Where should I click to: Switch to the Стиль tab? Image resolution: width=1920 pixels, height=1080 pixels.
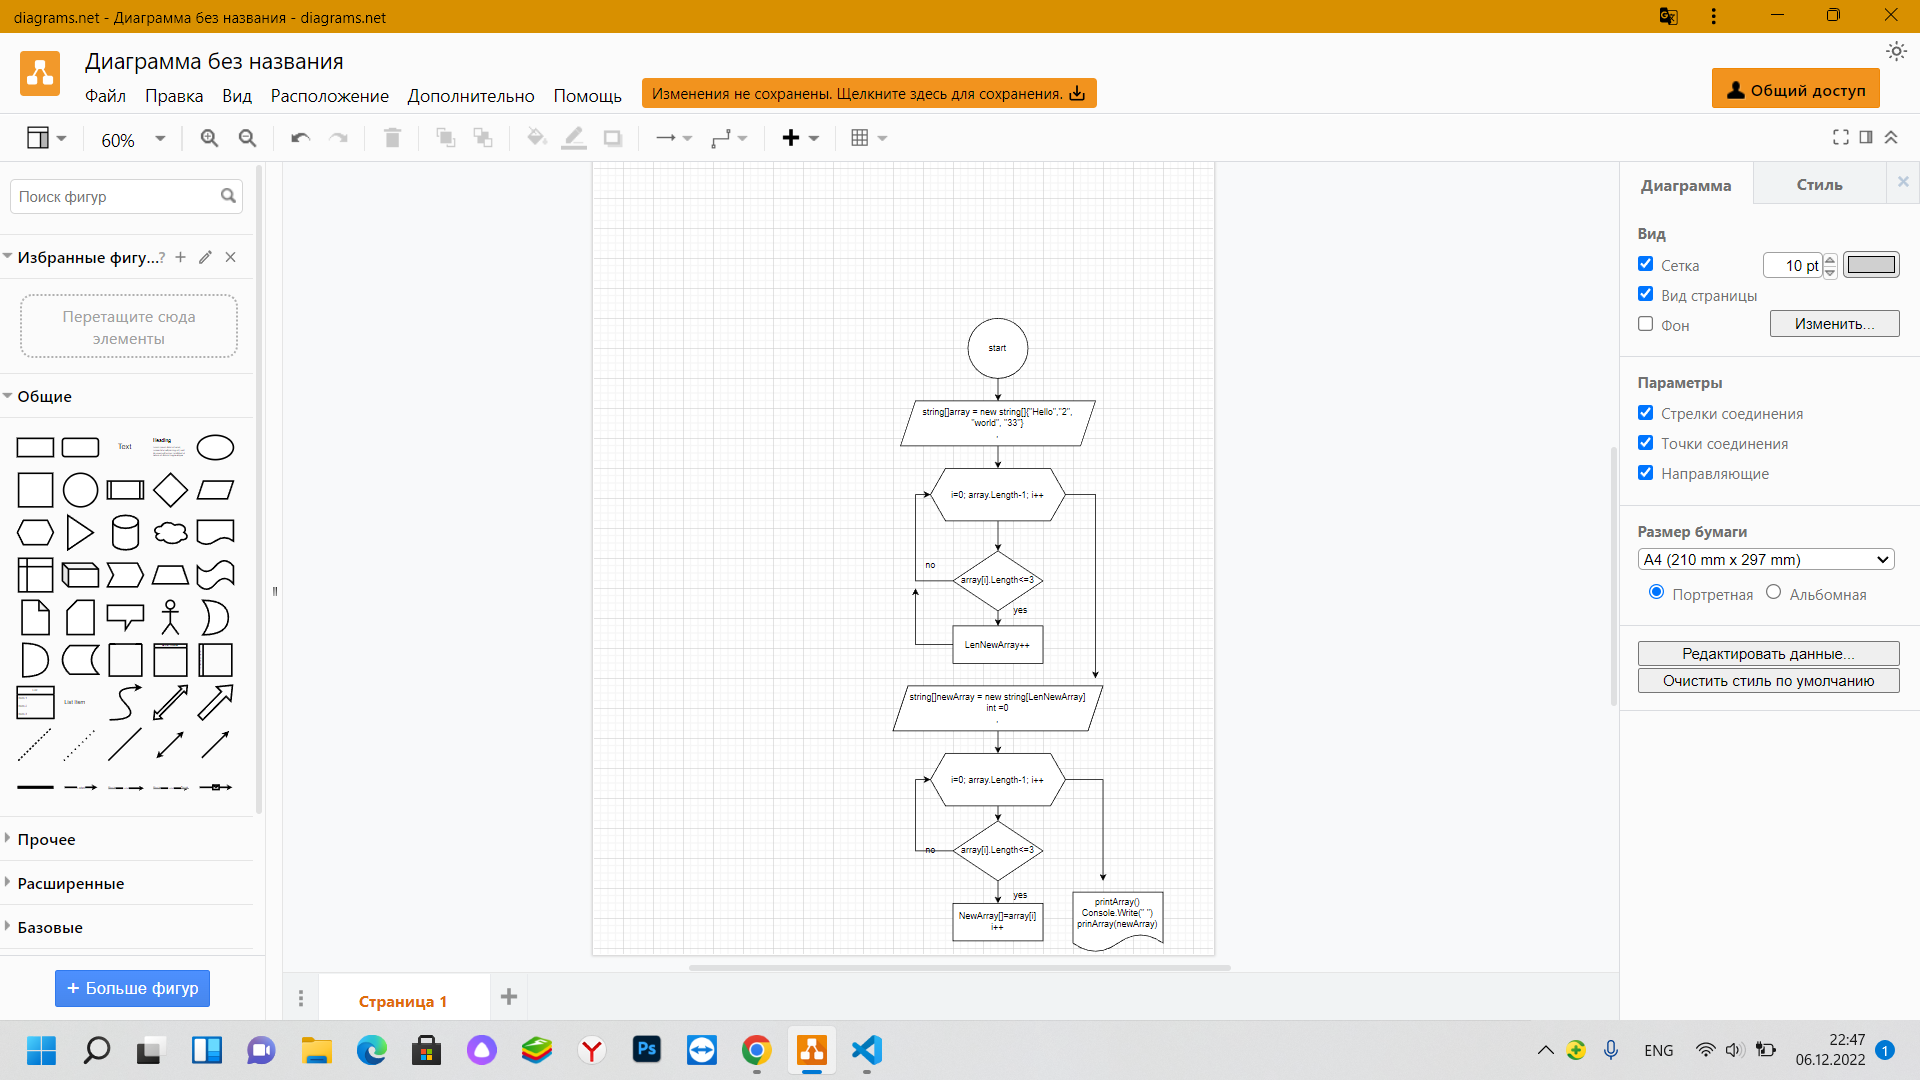point(1819,184)
